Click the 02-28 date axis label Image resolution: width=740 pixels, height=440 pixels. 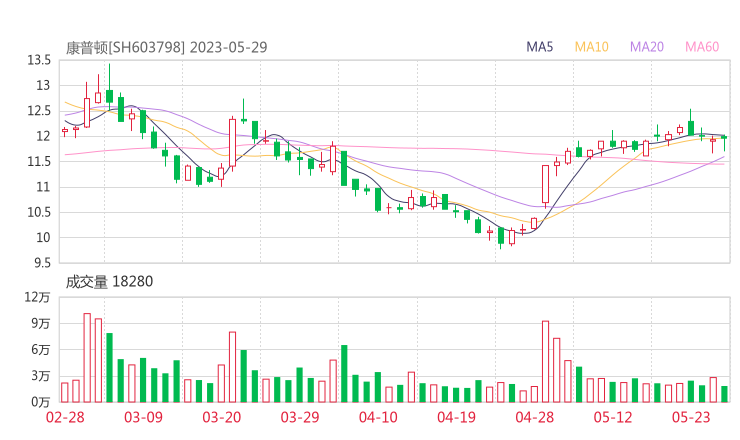(65, 417)
